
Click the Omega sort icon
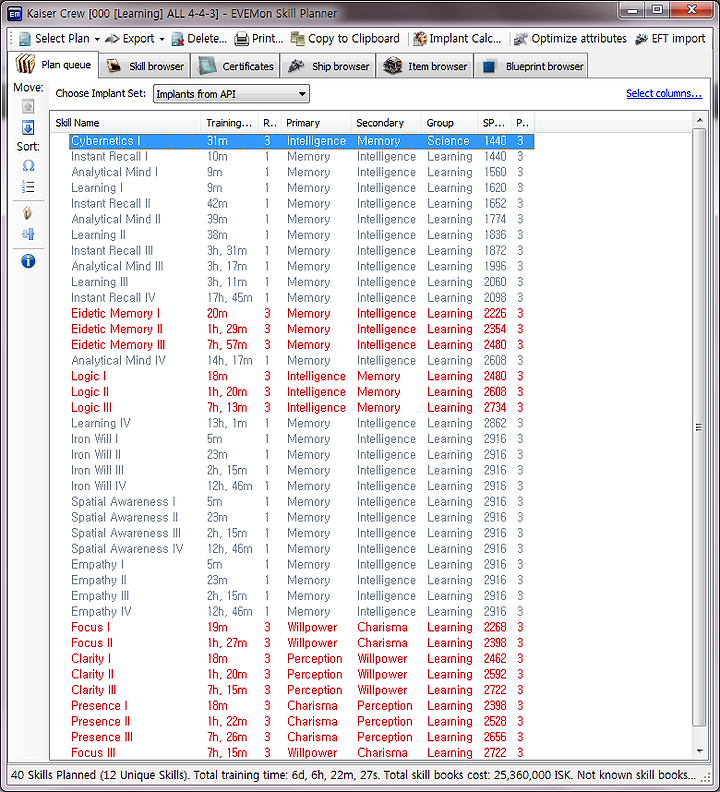tap(28, 166)
